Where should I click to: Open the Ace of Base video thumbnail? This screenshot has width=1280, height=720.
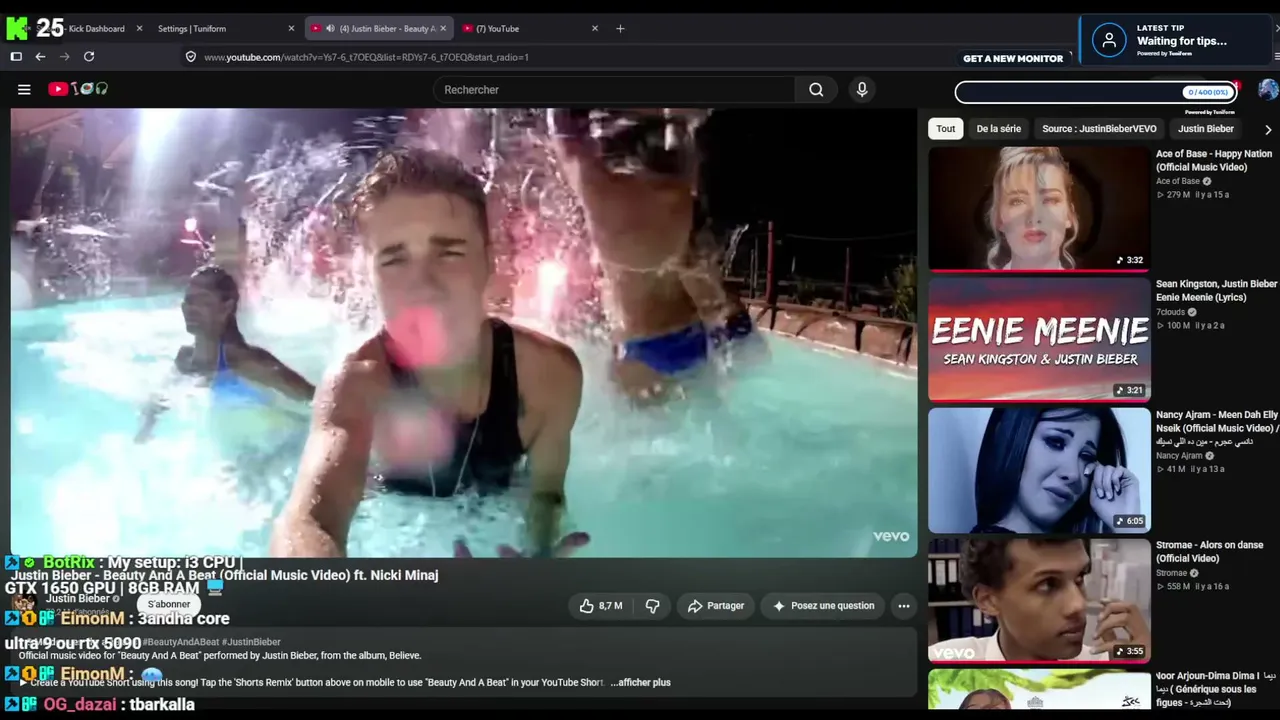(x=1039, y=209)
